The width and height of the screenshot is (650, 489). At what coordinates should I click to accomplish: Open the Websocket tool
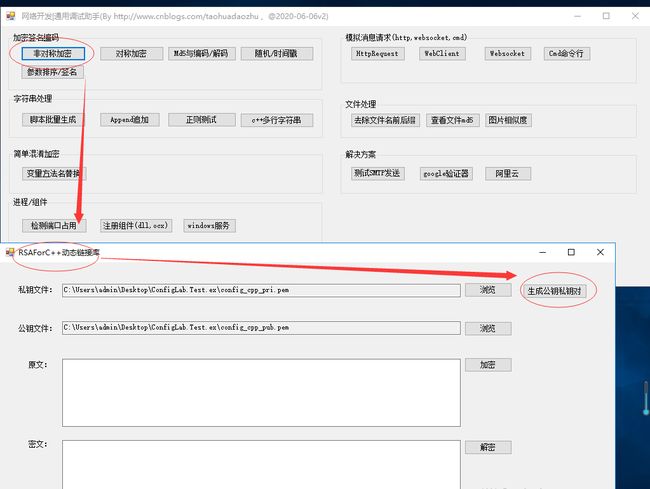tap(508, 53)
